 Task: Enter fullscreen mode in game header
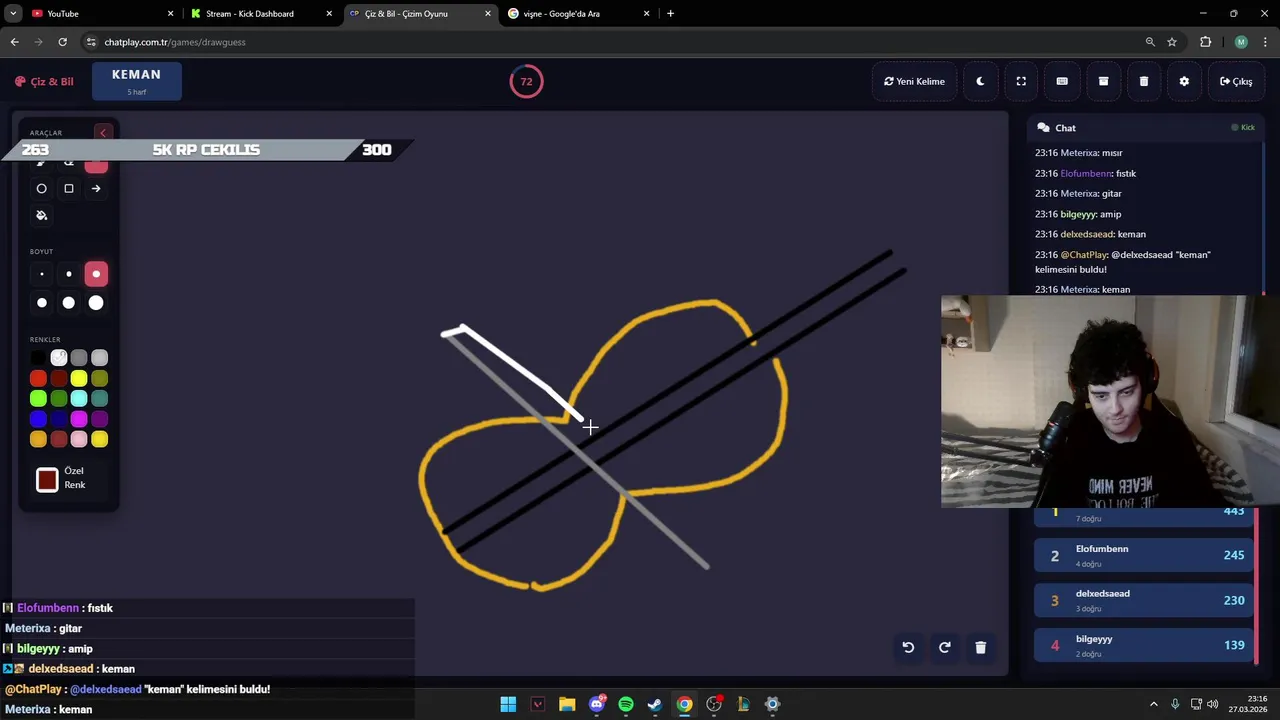point(1021,81)
